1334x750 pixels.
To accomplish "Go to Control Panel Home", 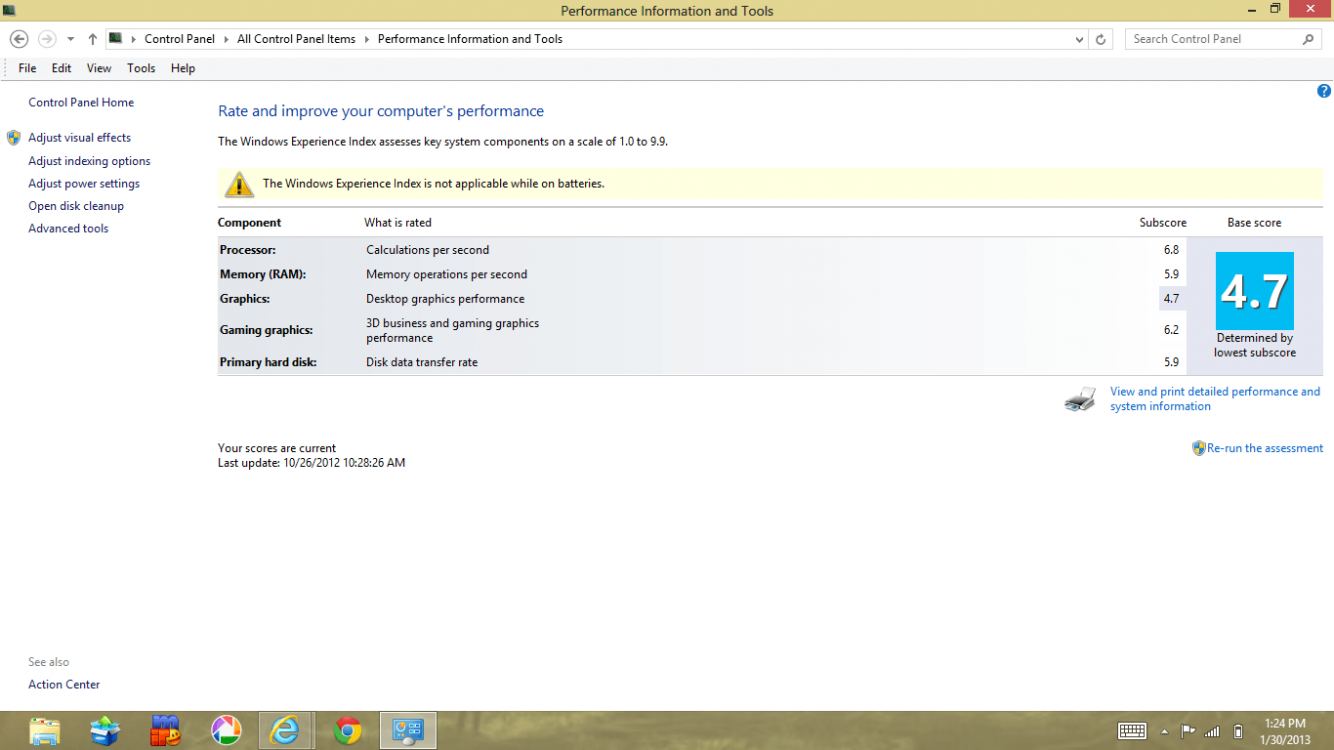I will [x=81, y=102].
